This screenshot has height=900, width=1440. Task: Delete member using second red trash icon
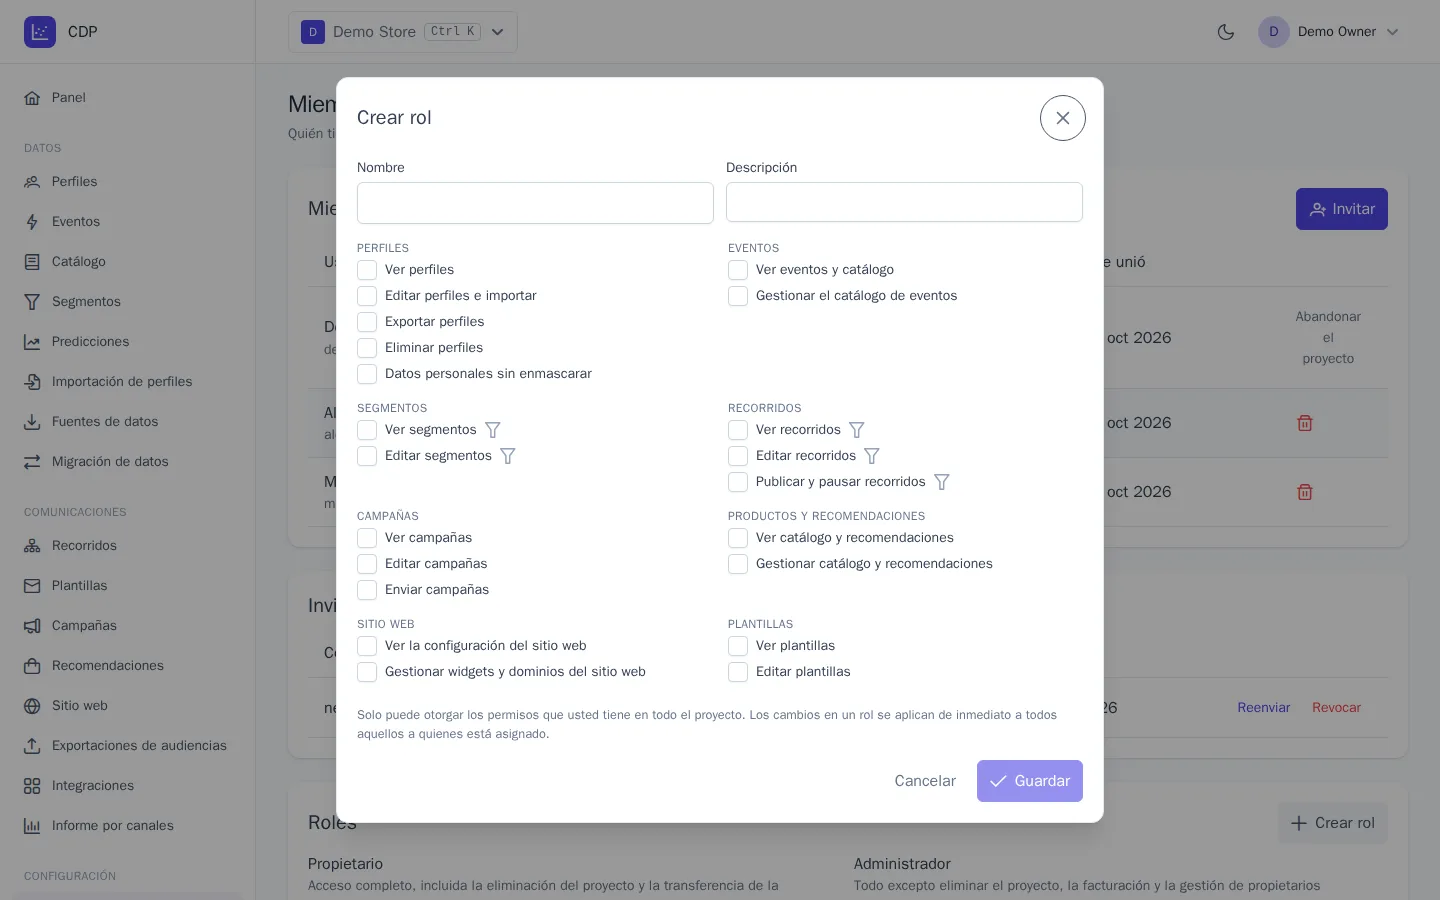point(1305,492)
